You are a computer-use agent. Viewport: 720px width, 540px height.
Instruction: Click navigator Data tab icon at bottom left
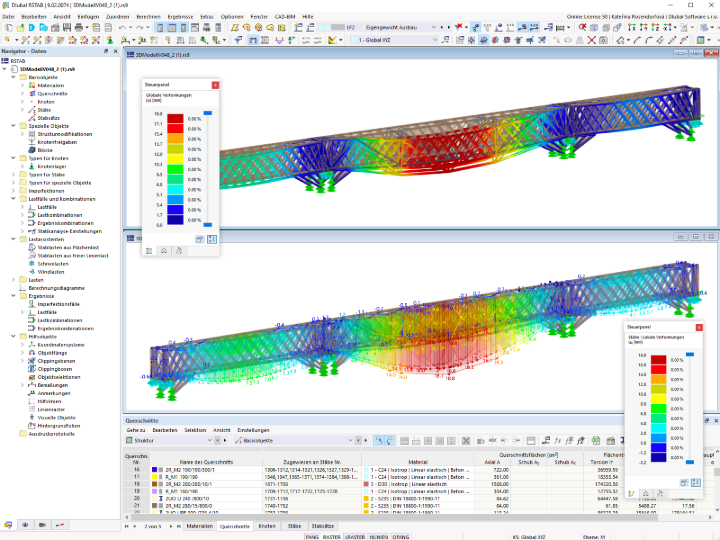tap(8, 524)
